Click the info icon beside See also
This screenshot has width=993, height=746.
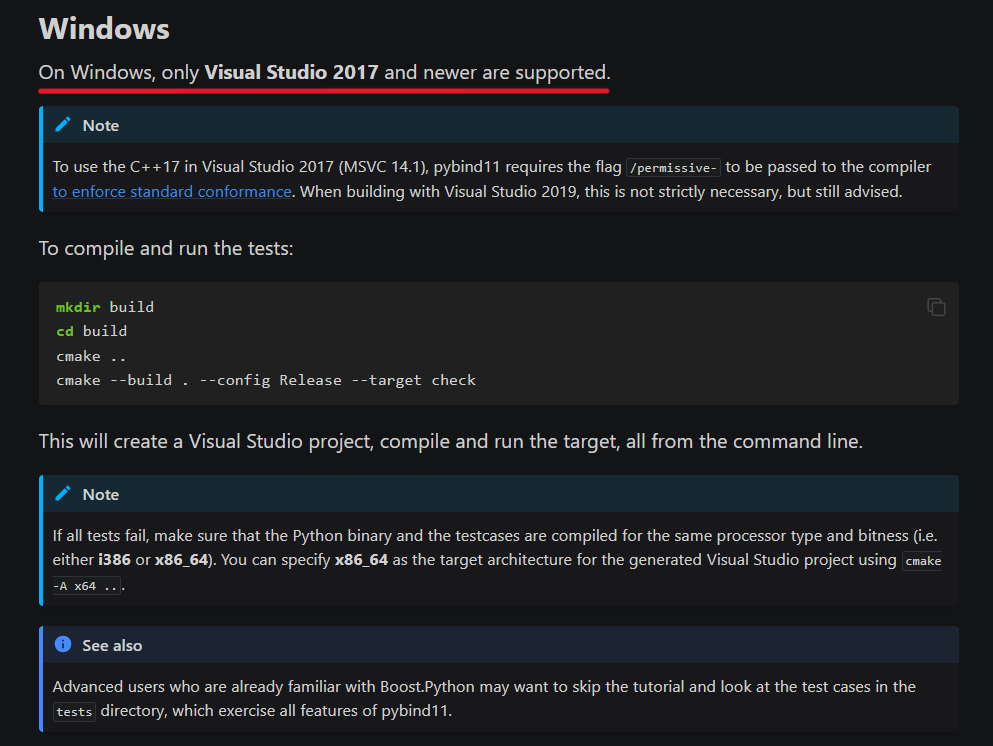tap(63, 645)
